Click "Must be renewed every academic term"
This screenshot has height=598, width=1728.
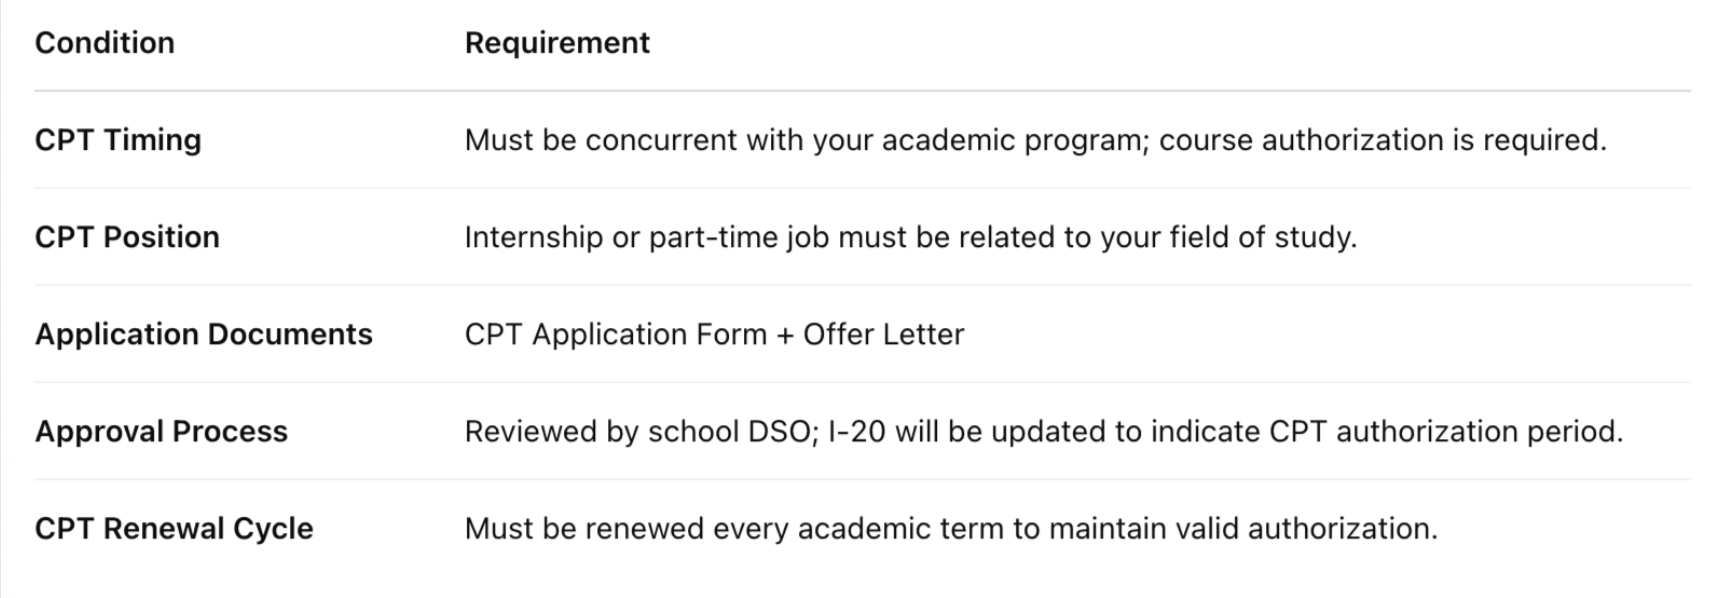733,528
